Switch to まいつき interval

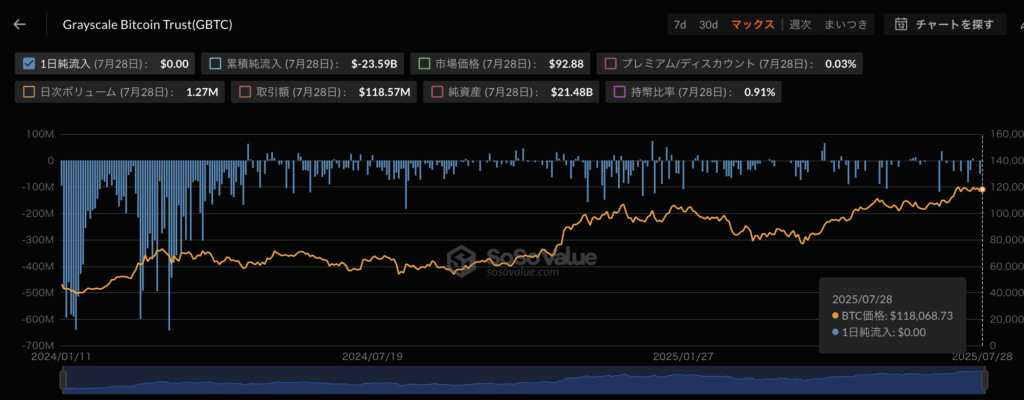click(846, 25)
